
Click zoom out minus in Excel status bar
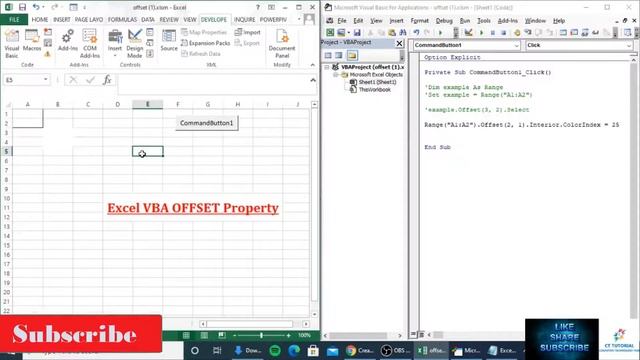[x=235, y=336]
